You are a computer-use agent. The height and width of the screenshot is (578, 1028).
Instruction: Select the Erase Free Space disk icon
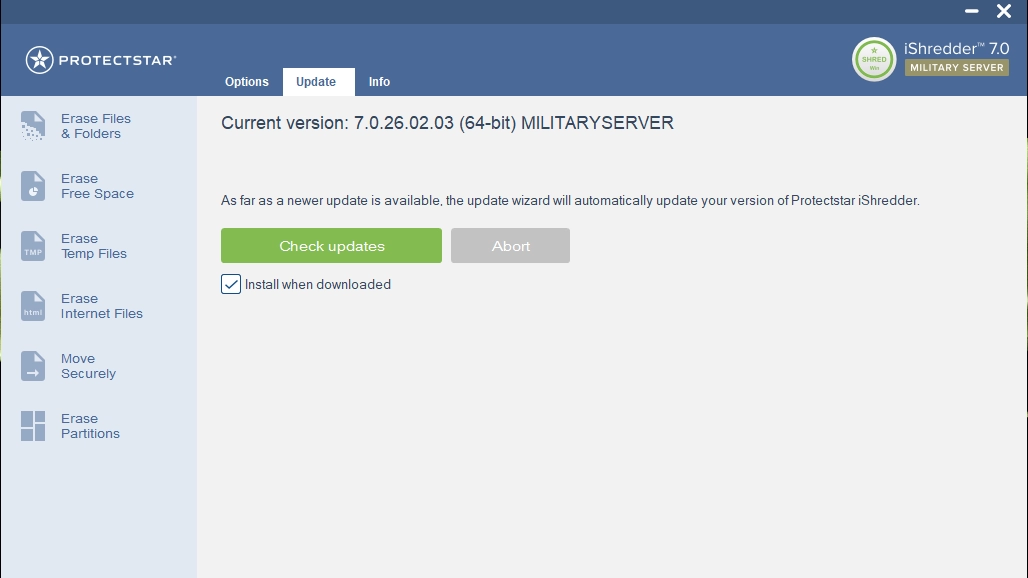33,186
